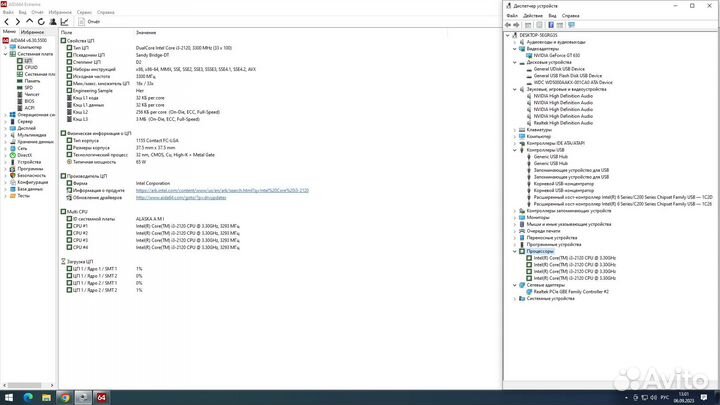Switch to the Избранное tab in AIDA64 sidebar
The image size is (720, 405).
tap(32, 32)
